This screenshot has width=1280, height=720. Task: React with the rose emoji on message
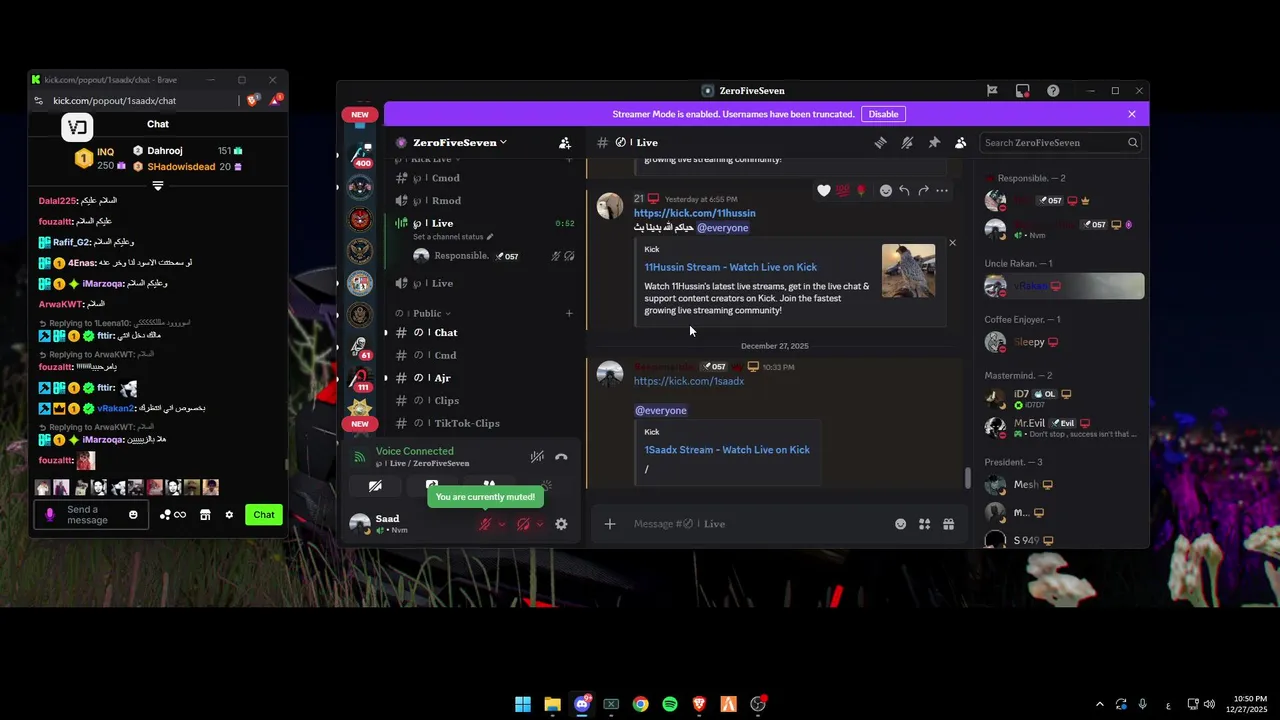click(x=861, y=191)
